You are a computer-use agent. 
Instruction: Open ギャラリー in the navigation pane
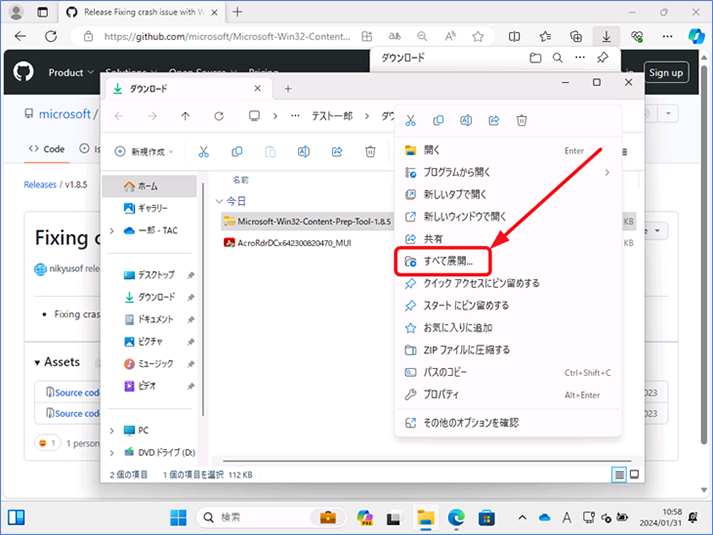tap(150, 208)
